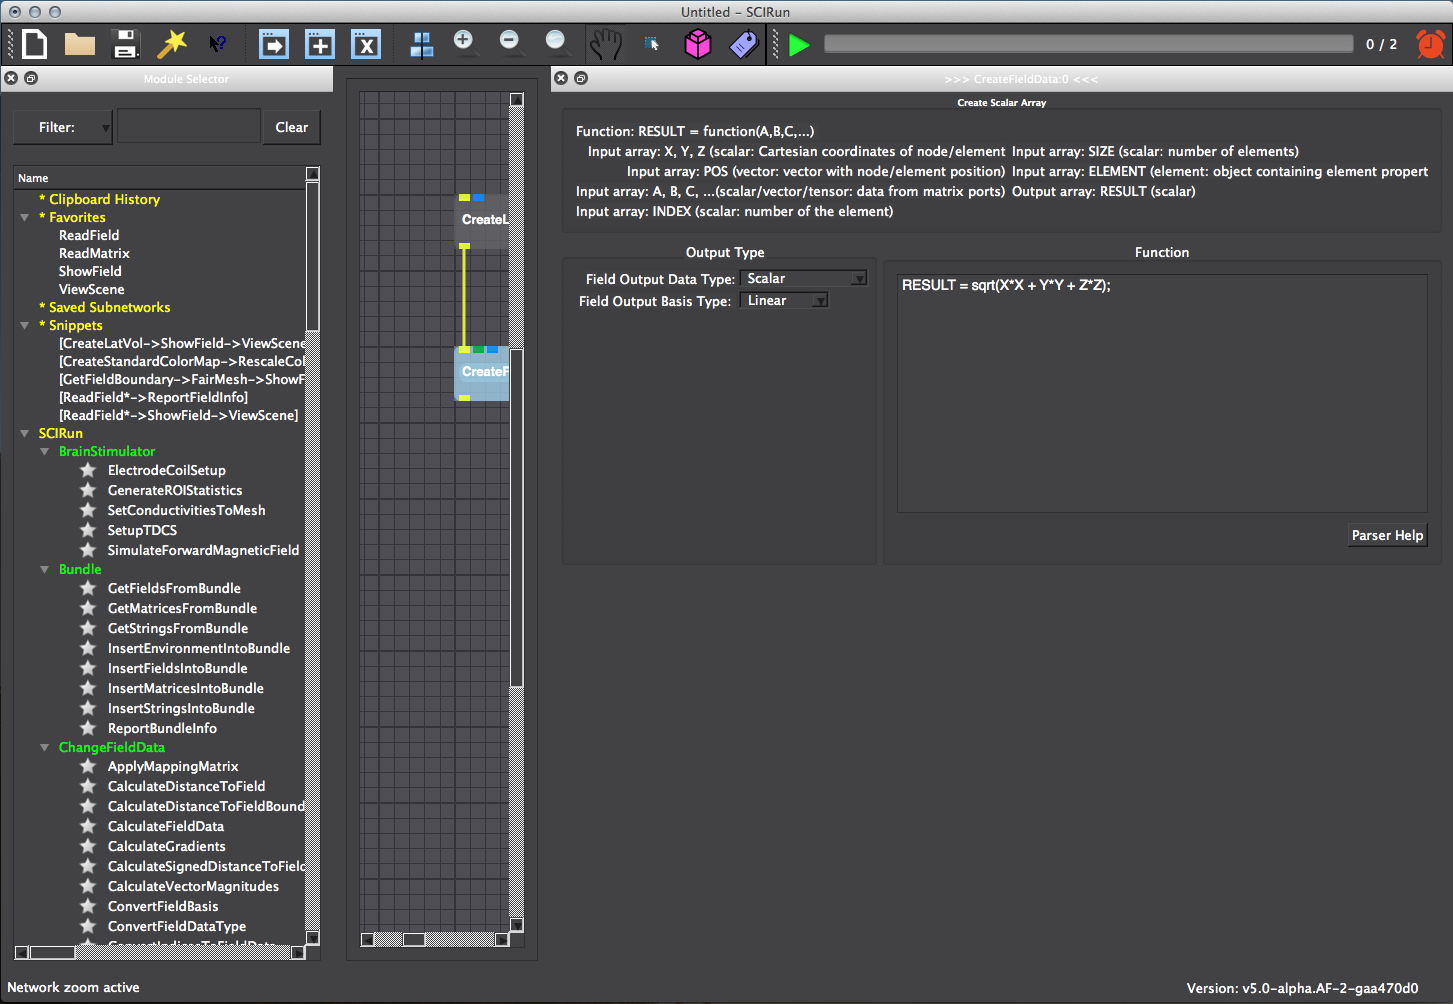
Task: Click the arrow window toolbar icon
Action: pos(274,44)
